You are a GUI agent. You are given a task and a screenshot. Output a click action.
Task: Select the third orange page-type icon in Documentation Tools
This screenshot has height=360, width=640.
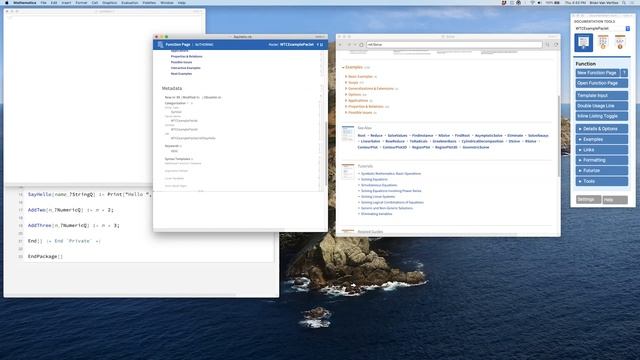click(620, 42)
